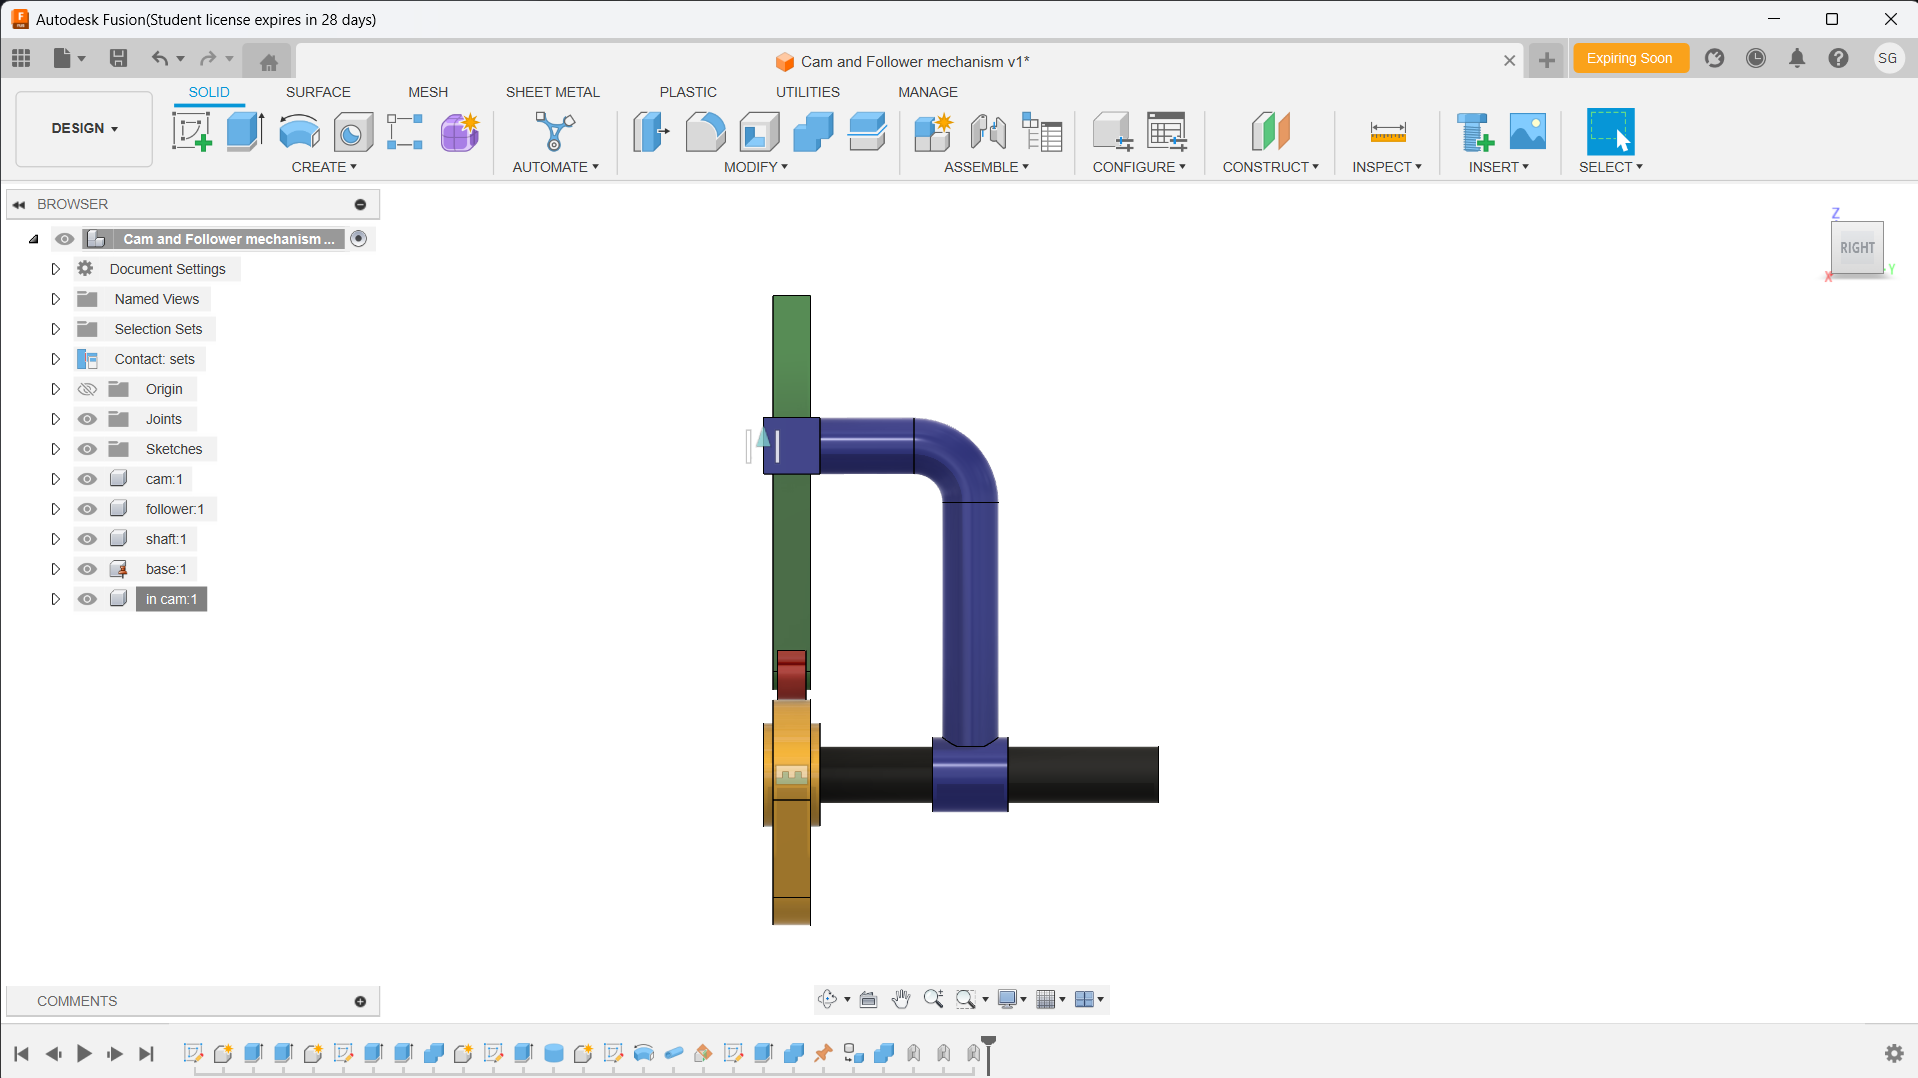This screenshot has height=1078, width=1918.
Task: Open the Insert Canvas image tool
Action: click(x=1527, y=132)
